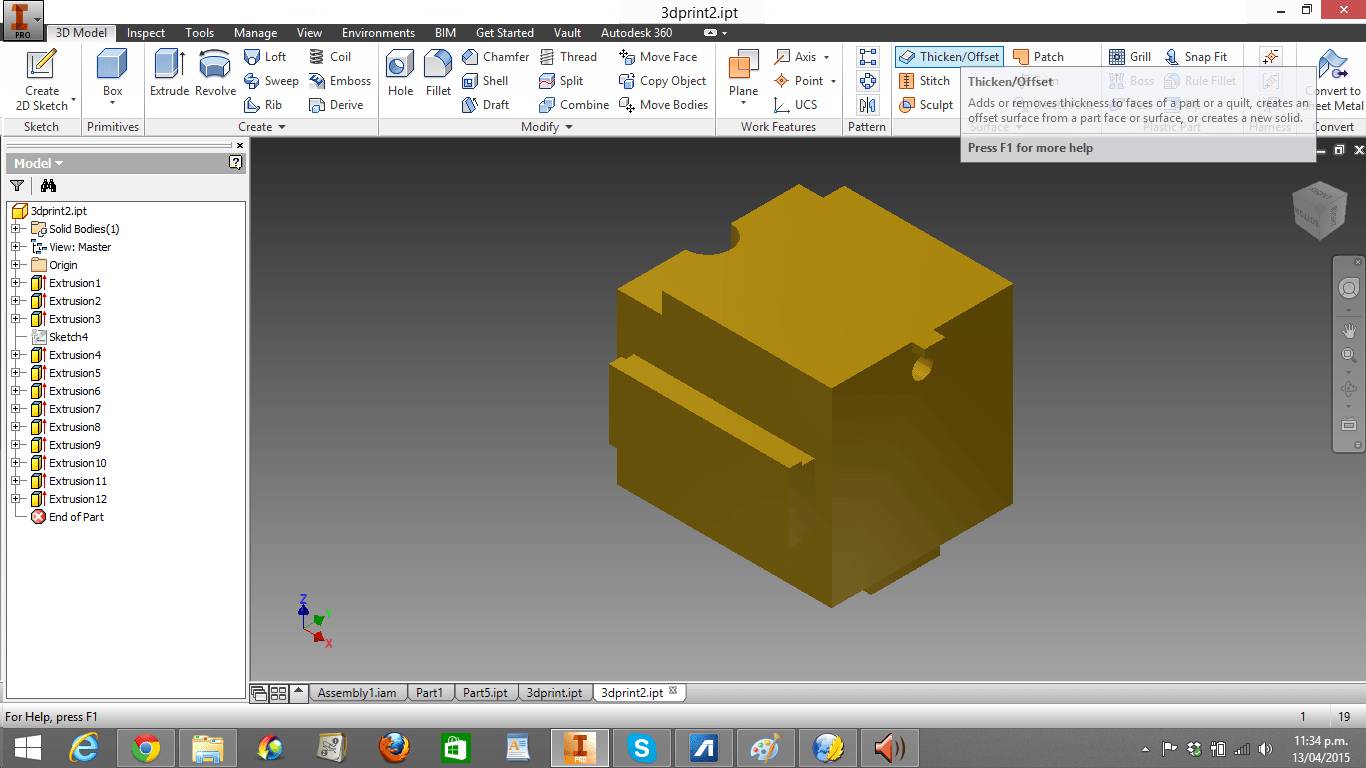This screenshot has width=1366, height=768.
Task: Apply the Shell tool
Action: click(x=486, y=81)
